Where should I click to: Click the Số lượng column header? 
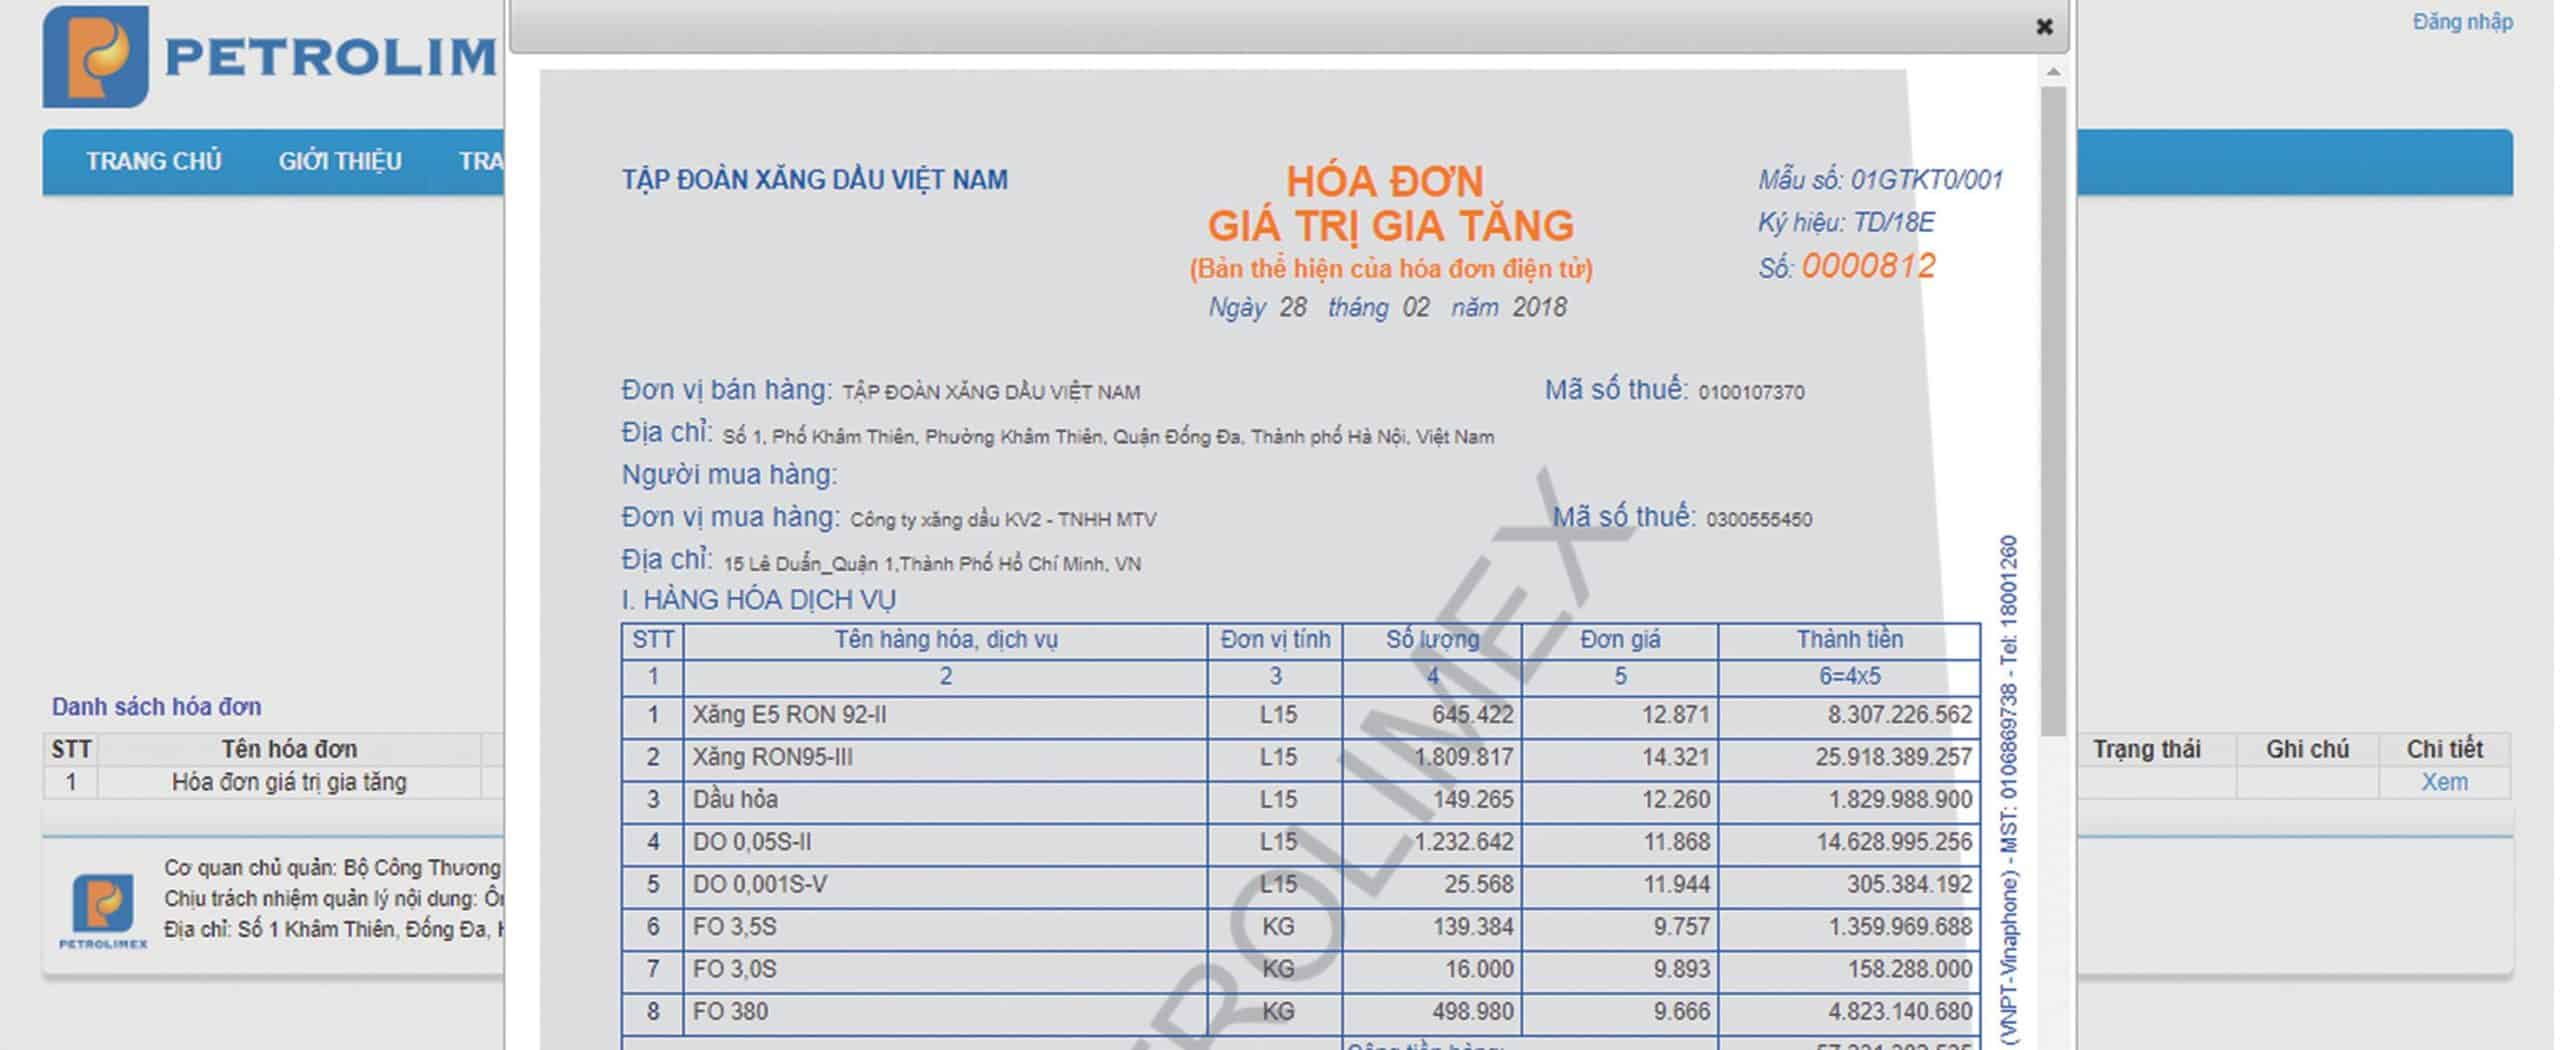(1432, 640)
